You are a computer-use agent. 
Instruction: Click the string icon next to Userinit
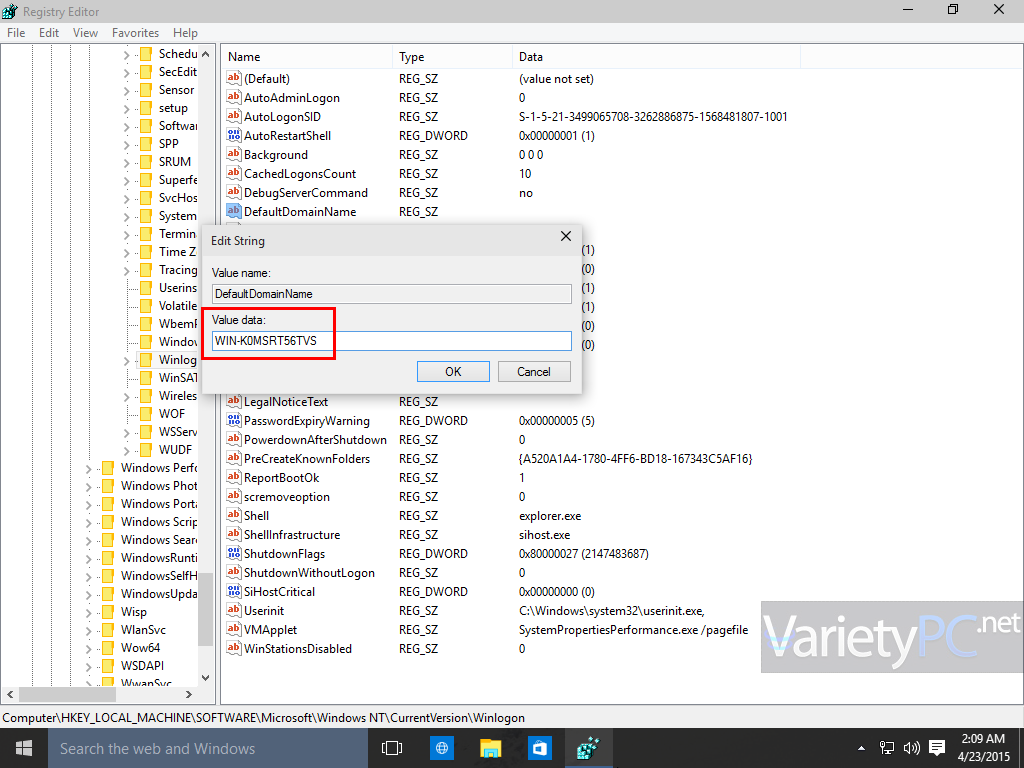[x=232, y=610]
